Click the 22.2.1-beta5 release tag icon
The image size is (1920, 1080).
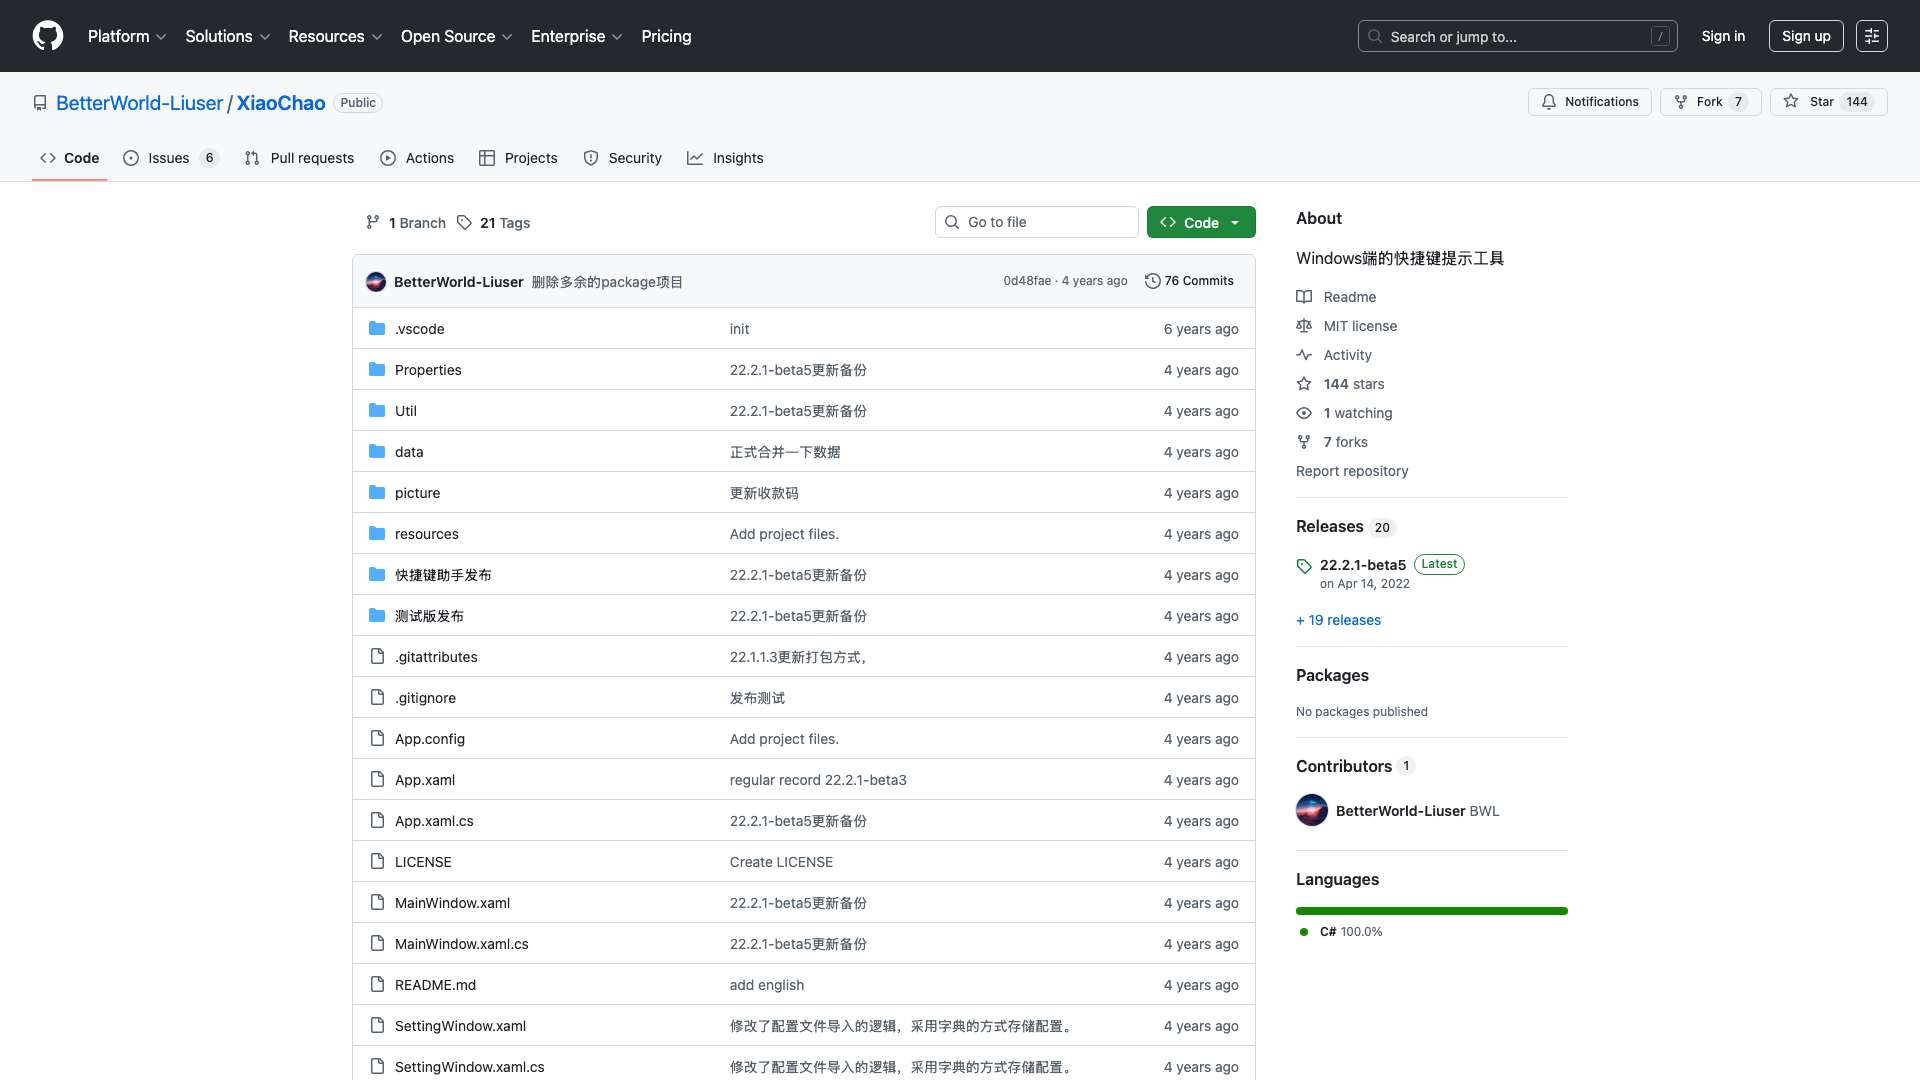[x=1304, y=566]
